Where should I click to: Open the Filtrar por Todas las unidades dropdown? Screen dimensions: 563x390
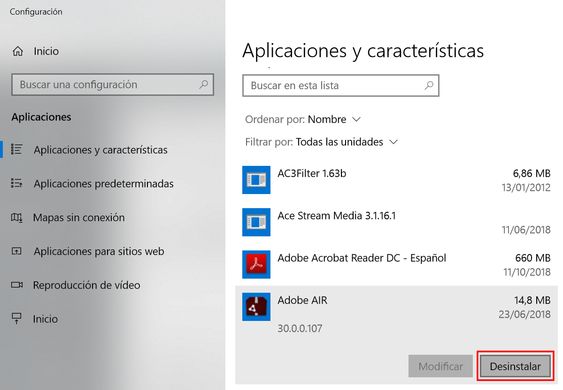click(321, 142)
